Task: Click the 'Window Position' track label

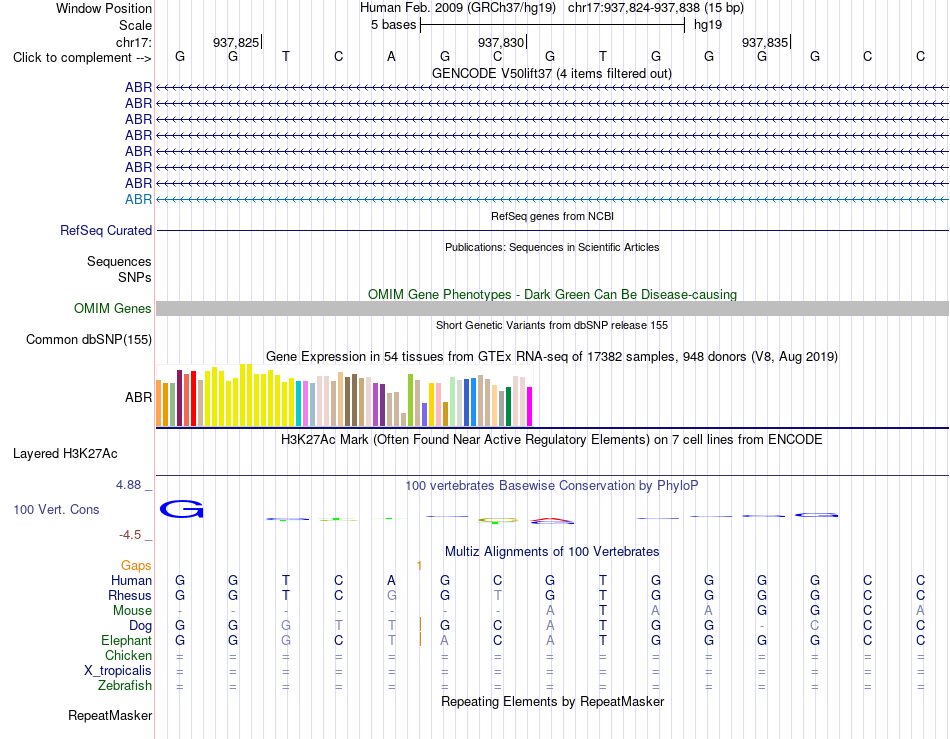Action: pos(104,8)
